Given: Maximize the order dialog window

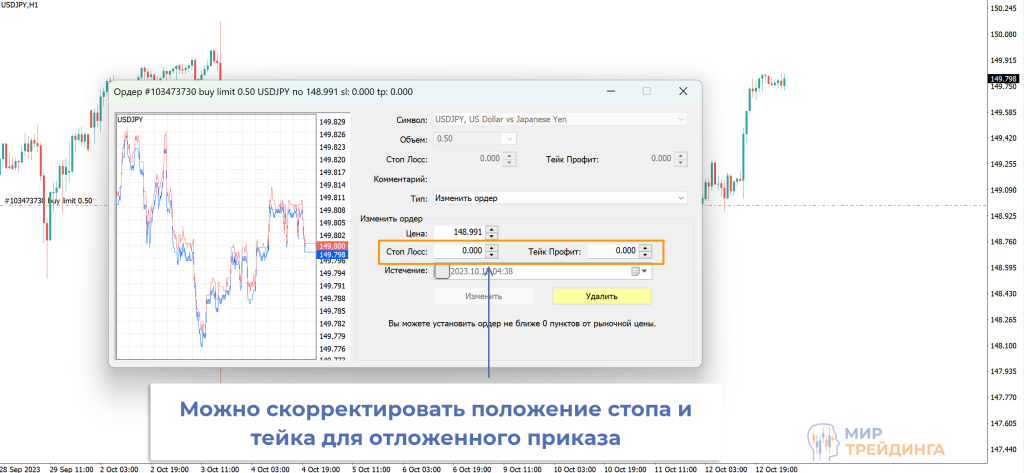Looking at the screenshot, I should [x=647, y=91].
